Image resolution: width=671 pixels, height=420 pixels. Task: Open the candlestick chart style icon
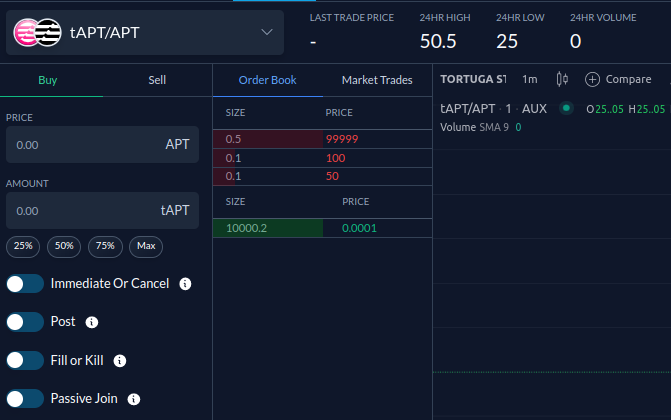562,79
